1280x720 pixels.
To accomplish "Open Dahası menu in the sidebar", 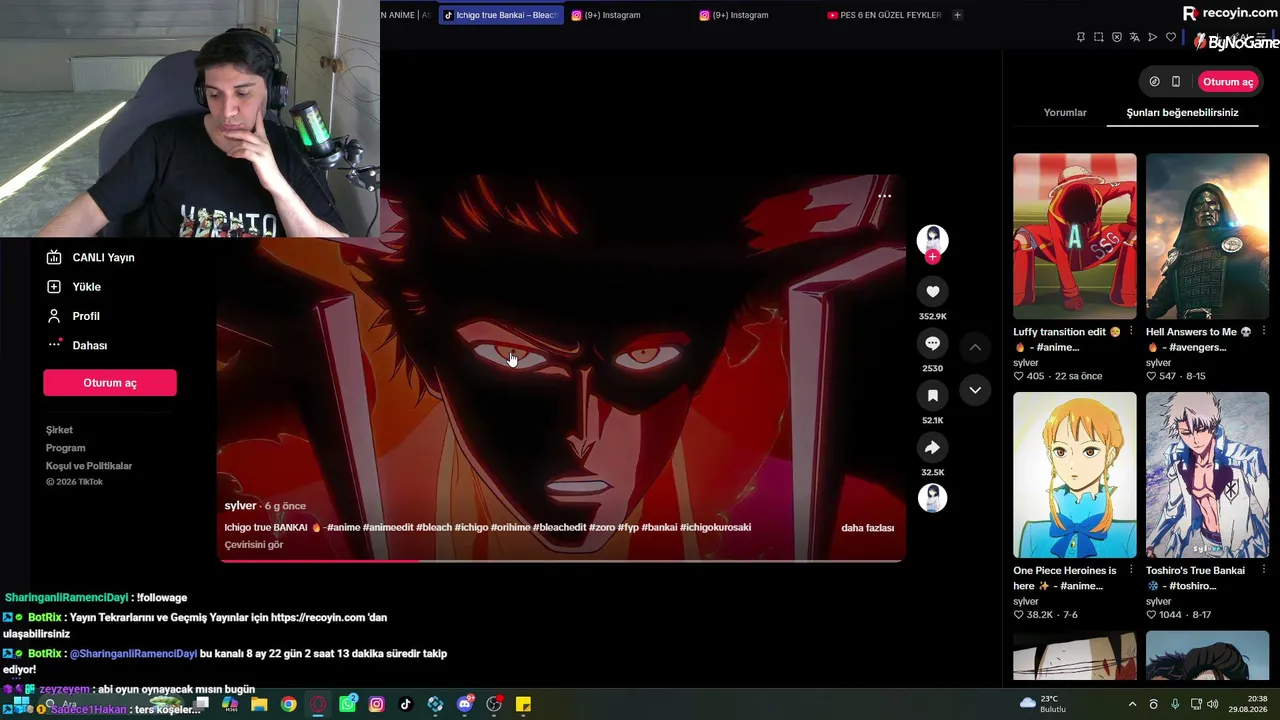I will 77,345.
